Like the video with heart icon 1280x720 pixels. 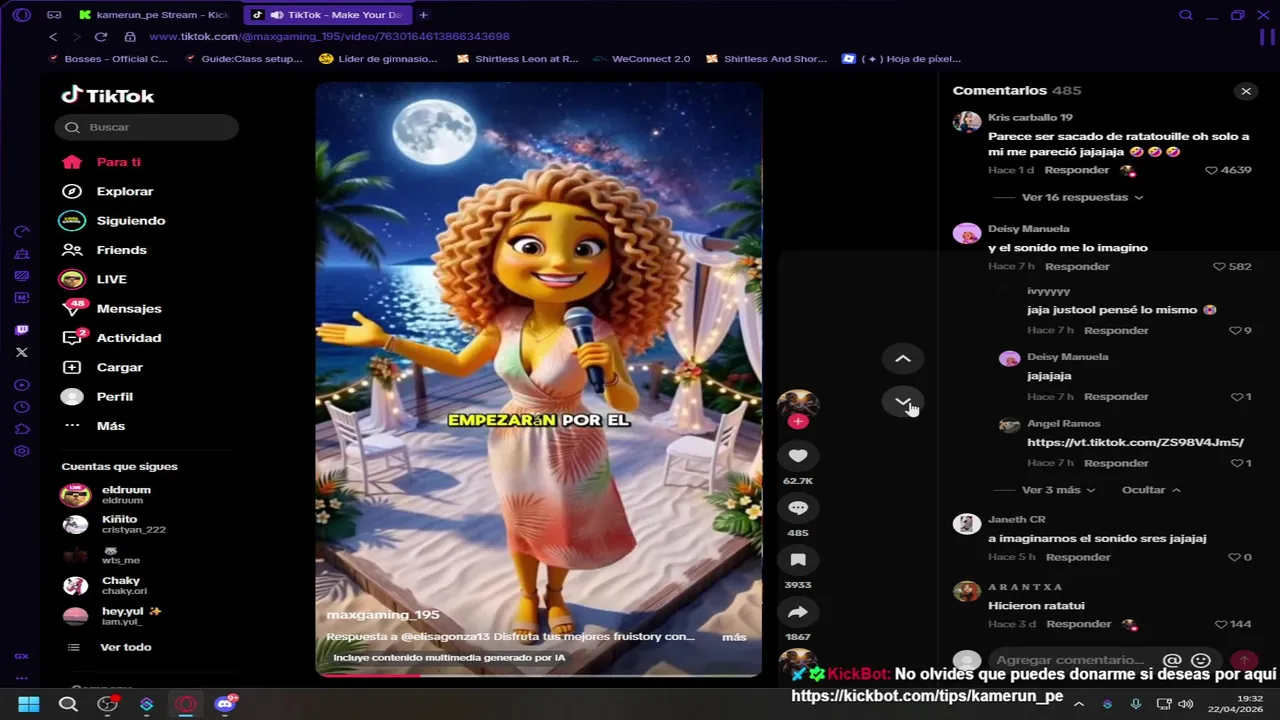click(x=798, y=456)
